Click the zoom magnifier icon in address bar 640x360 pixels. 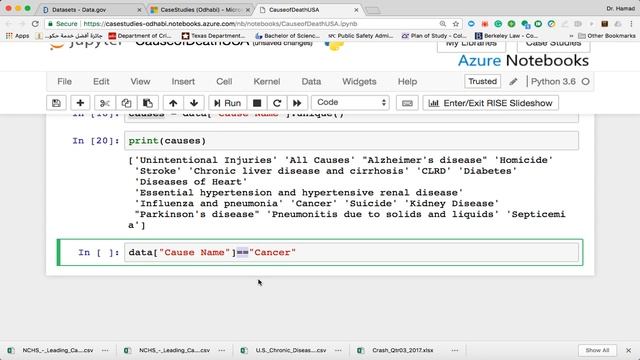coord(442,24)
